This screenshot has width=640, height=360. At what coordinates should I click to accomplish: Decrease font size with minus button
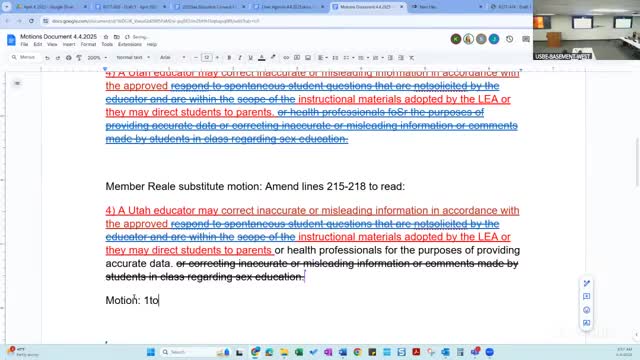tap(196, 58)
